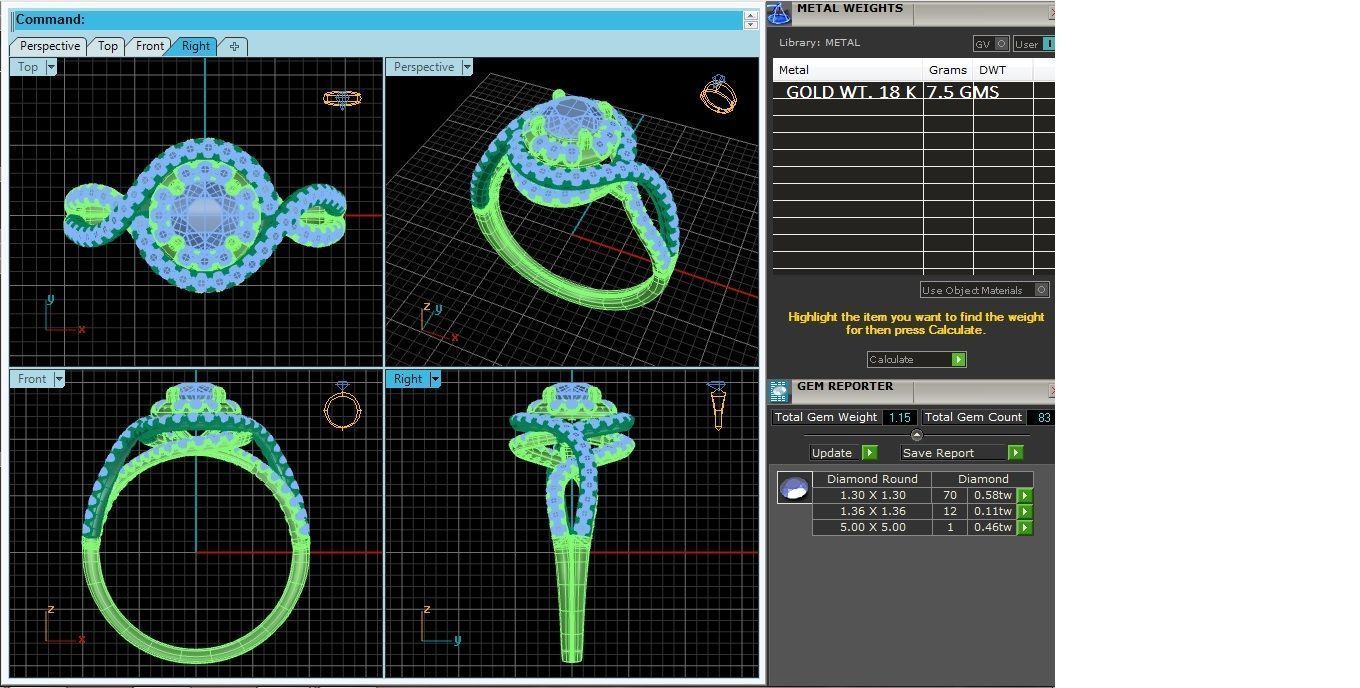The width and height of the screenshot is (1360, 688).
Task: Click the 7.5 GMS weight cell
Action: coord(963,92)
